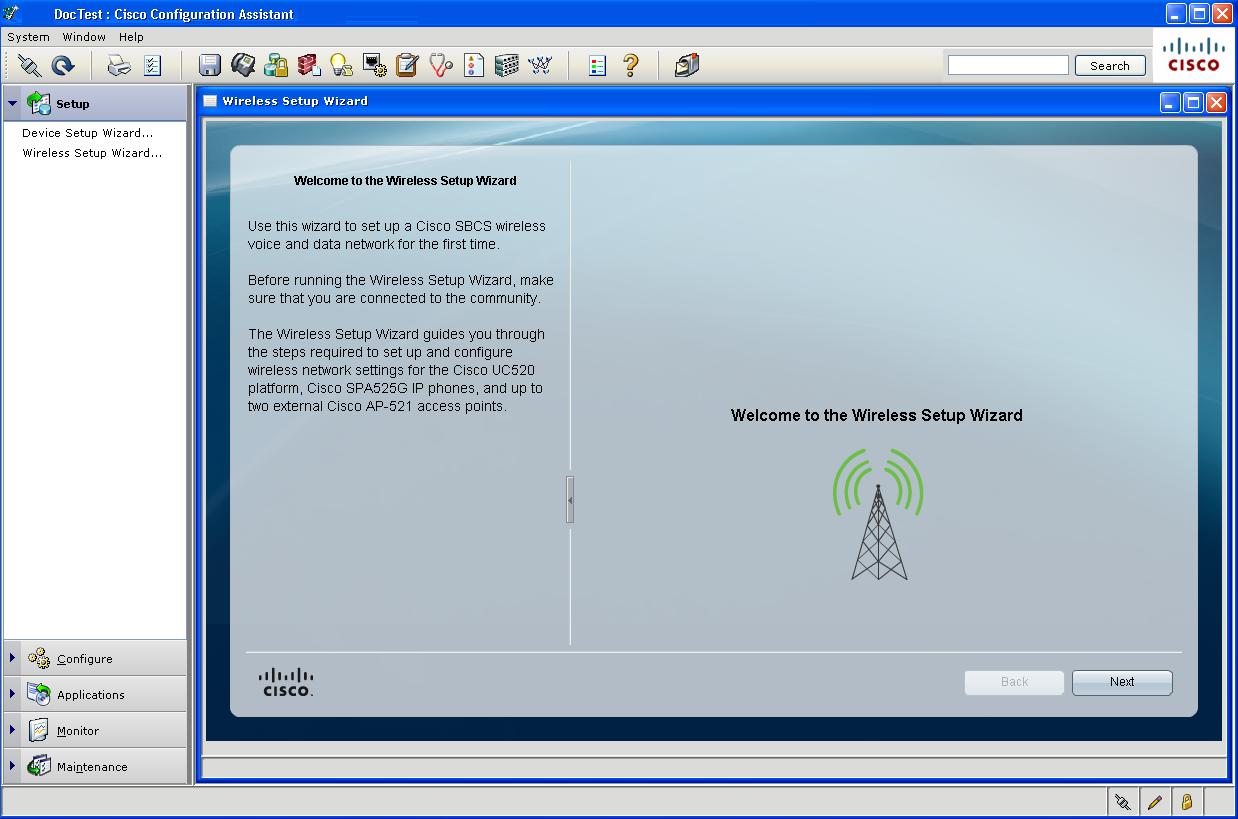Click the clipboard with pencil toolbar icon

click(407, 66)
